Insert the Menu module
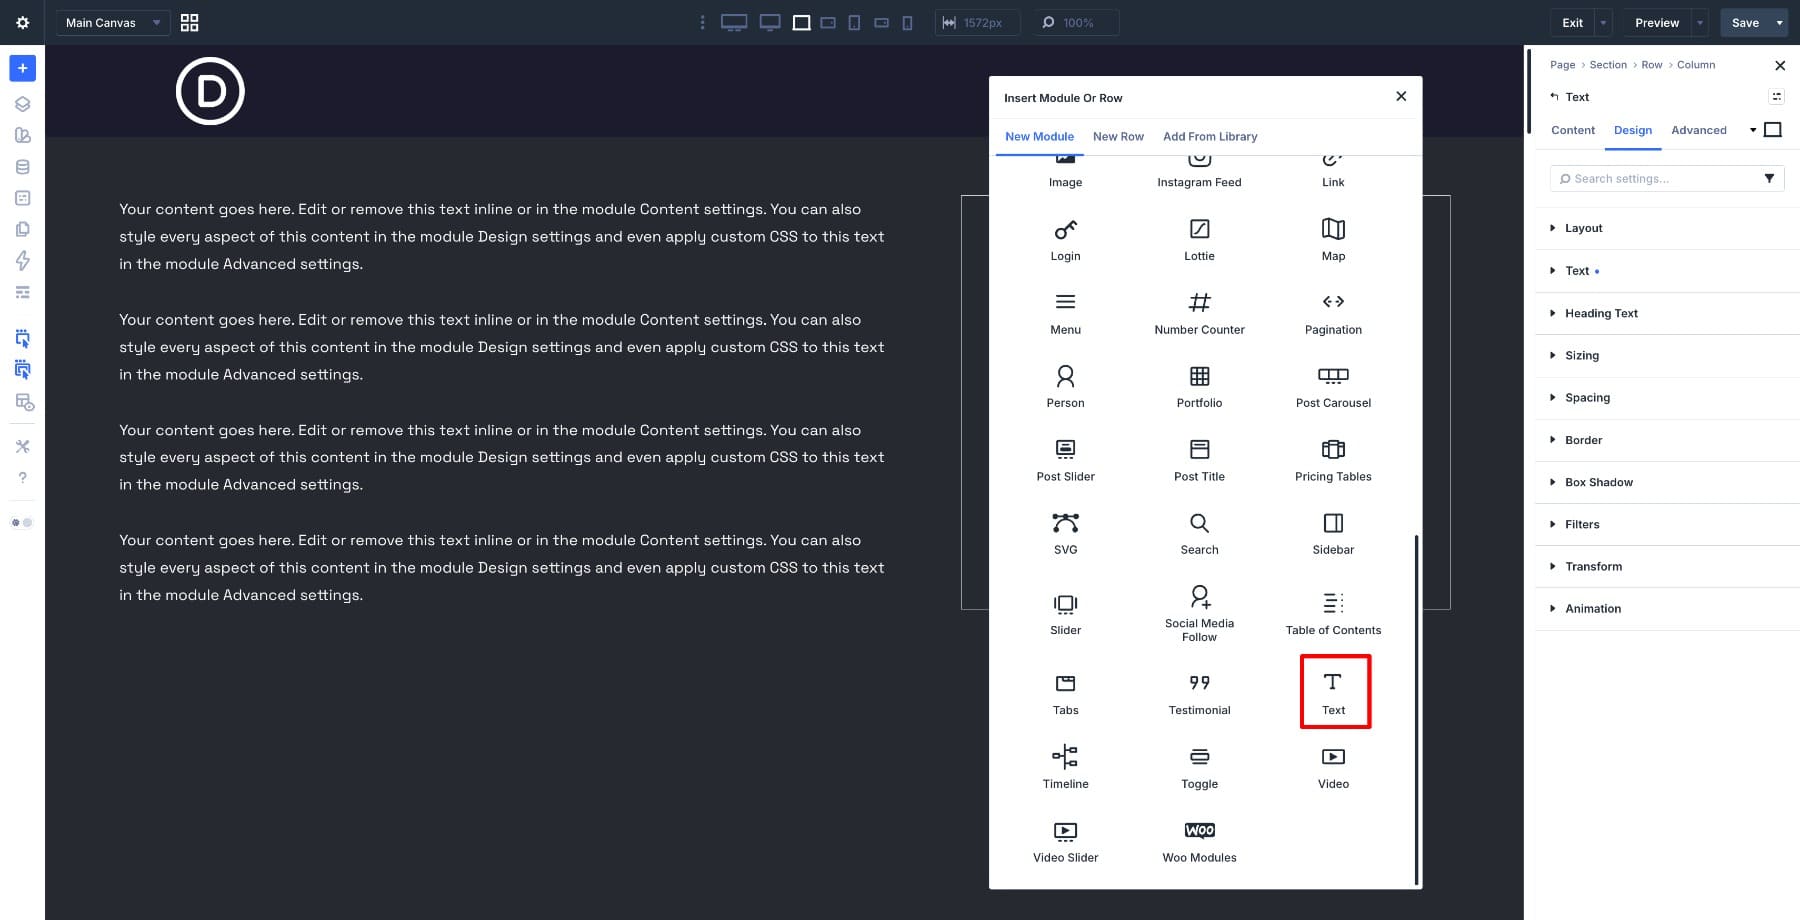Viewport: 1800px width, 920px height. click(x=1065, y=313)
